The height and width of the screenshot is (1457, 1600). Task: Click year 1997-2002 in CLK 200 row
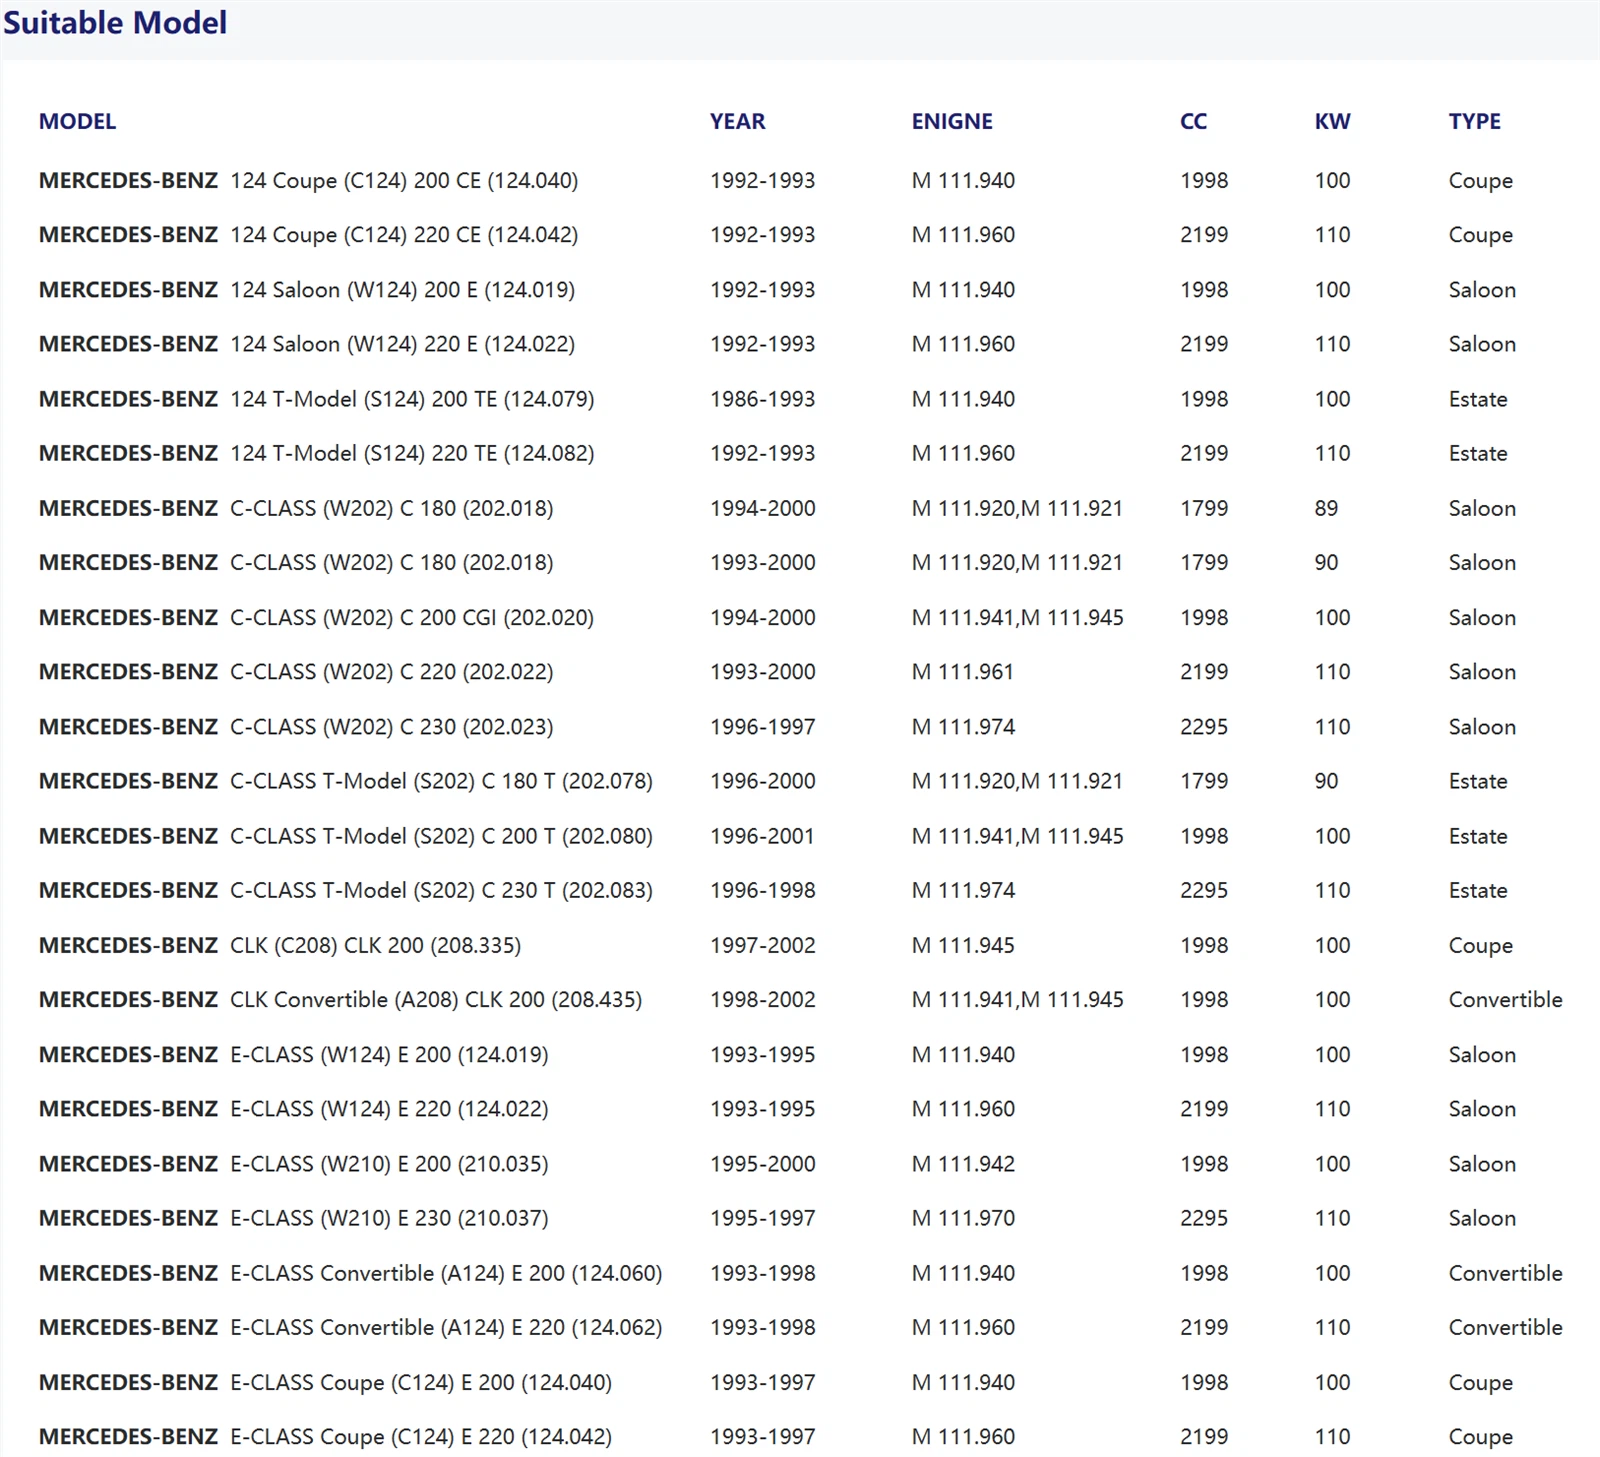coord(763,945)
